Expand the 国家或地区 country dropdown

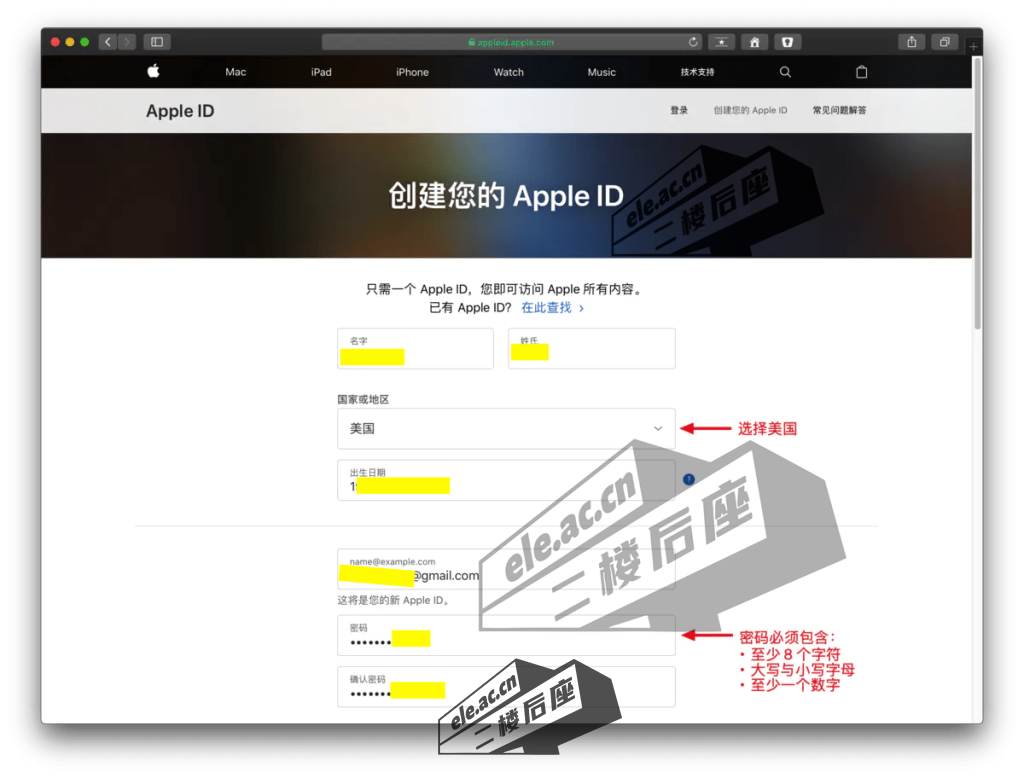(x=506, y=428)
